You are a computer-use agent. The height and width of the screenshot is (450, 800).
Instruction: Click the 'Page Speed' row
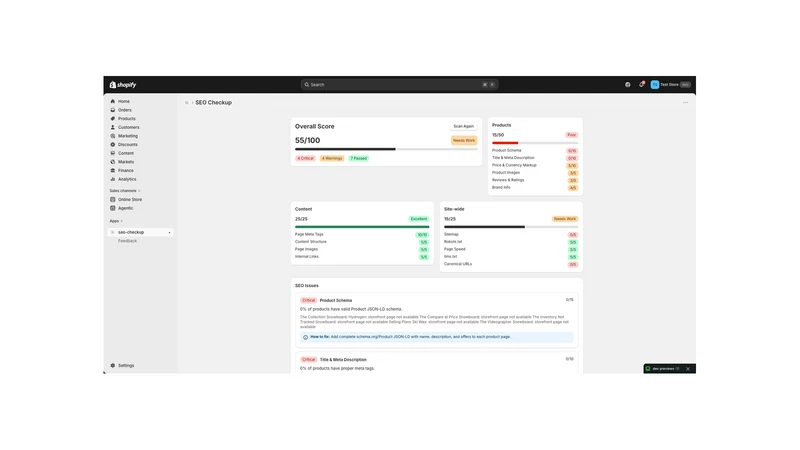[x=511, y=249]
